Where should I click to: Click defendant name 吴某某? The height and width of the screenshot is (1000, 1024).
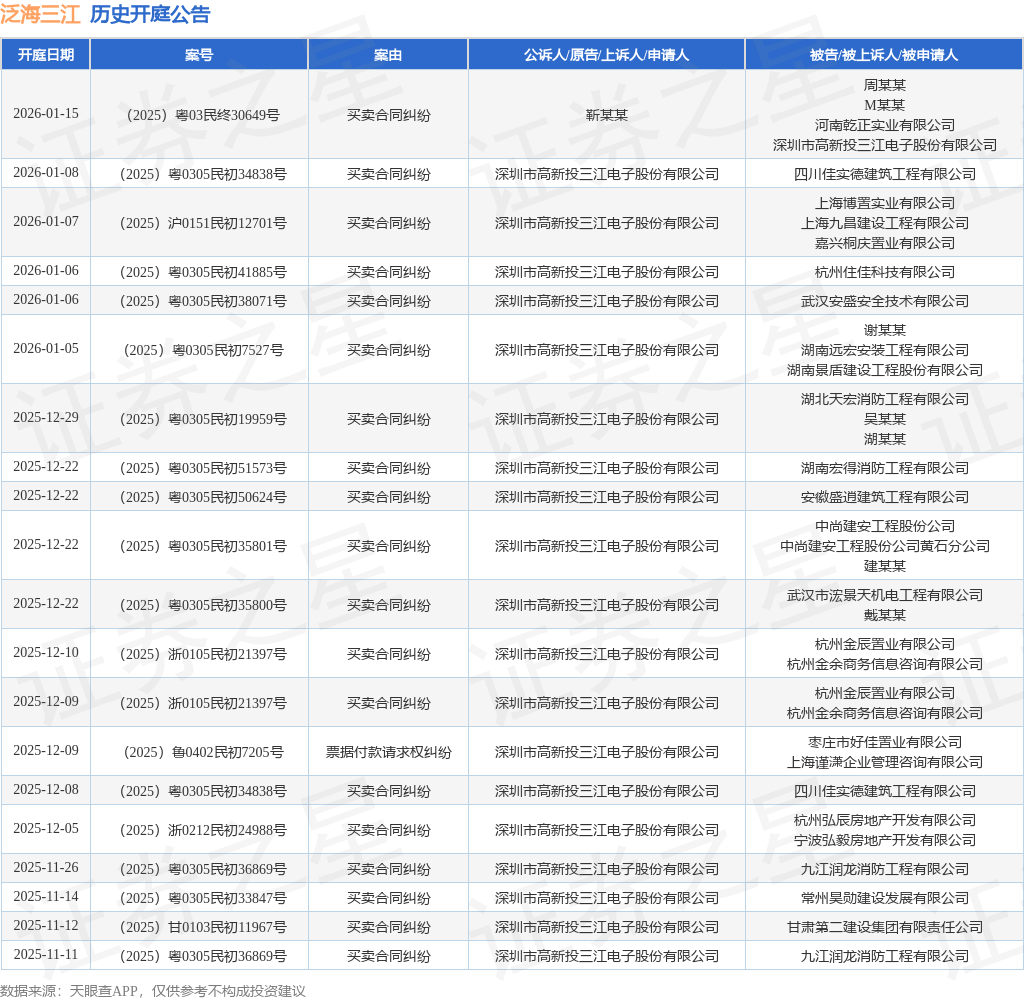[x=884, y=419]
